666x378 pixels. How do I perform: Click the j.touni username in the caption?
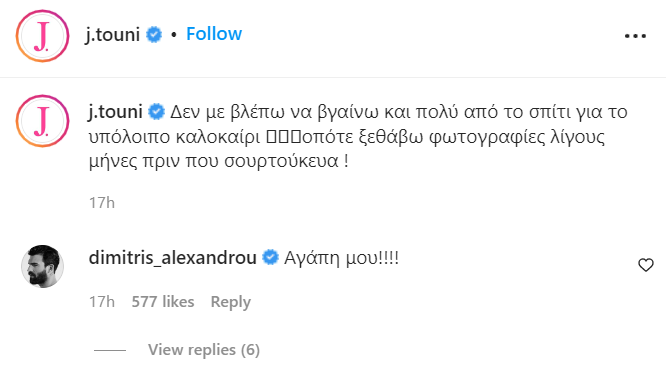[116, 112]
